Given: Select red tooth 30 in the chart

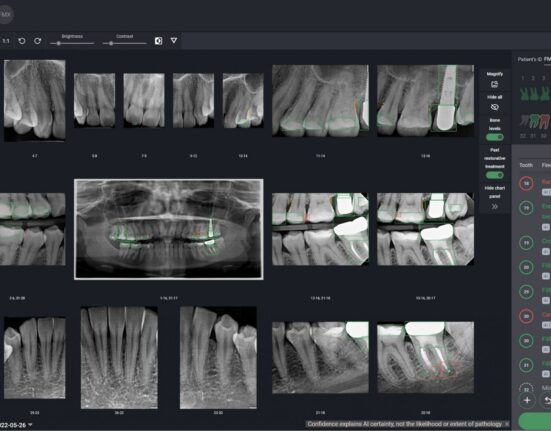Looking at the screenshot, I should tap(544, 122).
